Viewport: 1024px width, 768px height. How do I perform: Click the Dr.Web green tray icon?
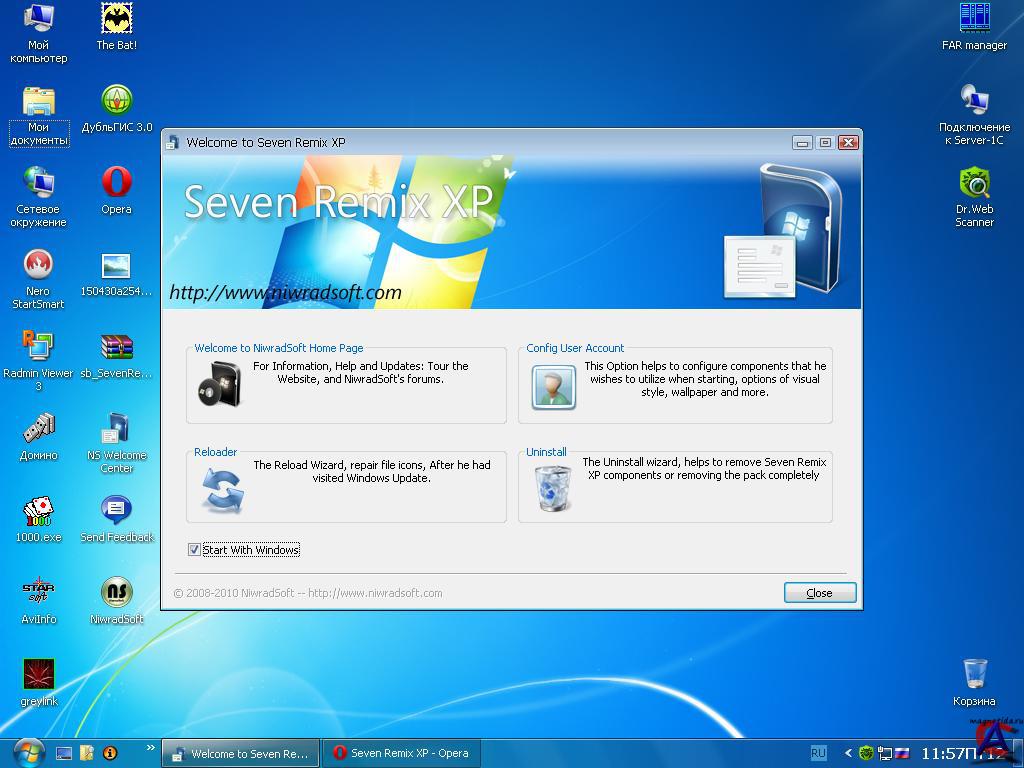(x=866, y=753)
